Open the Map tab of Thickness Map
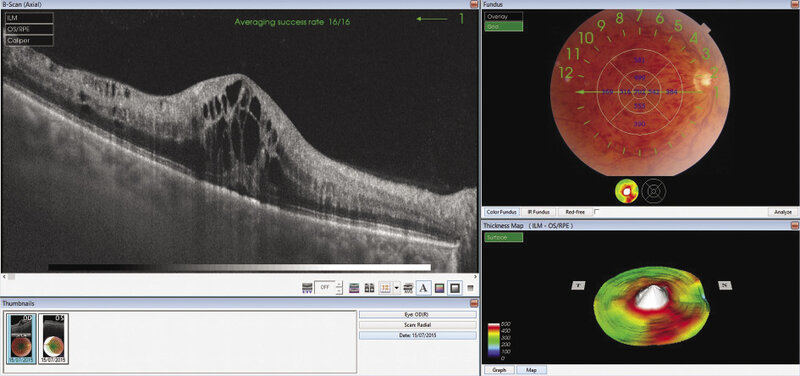Viewport: 800px width, 376px height. point(531,370)
